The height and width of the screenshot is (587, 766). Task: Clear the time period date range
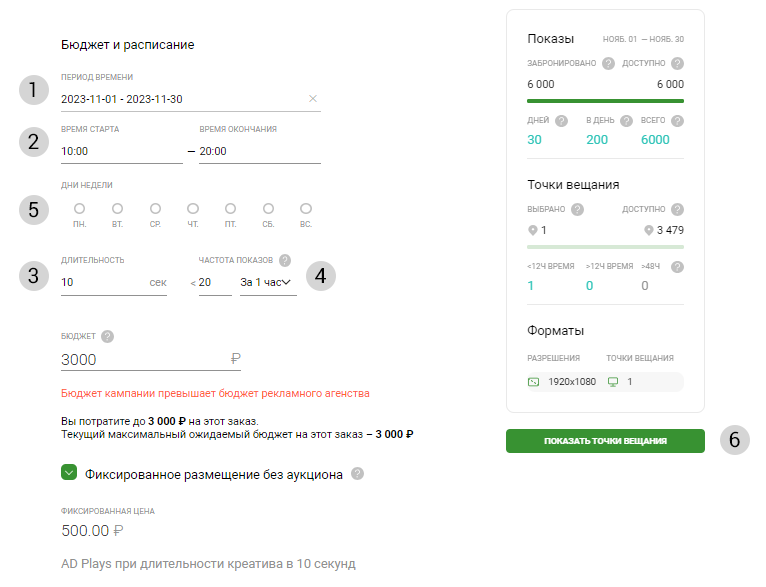click(x=312, y=99)
